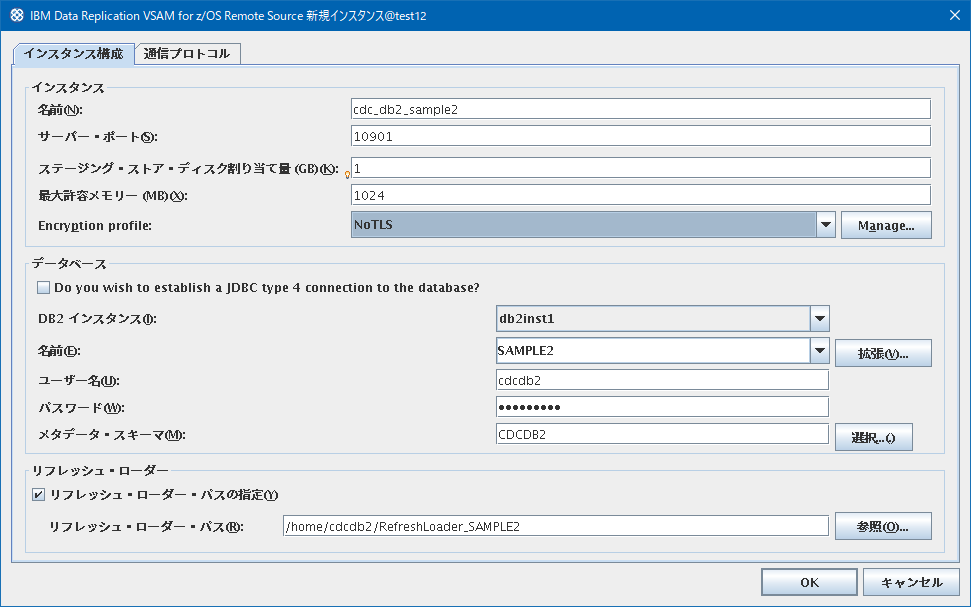Screen dimensions: 971x607
Task: Switch to the 通信プロトコル tab
Action: (187, 54)
